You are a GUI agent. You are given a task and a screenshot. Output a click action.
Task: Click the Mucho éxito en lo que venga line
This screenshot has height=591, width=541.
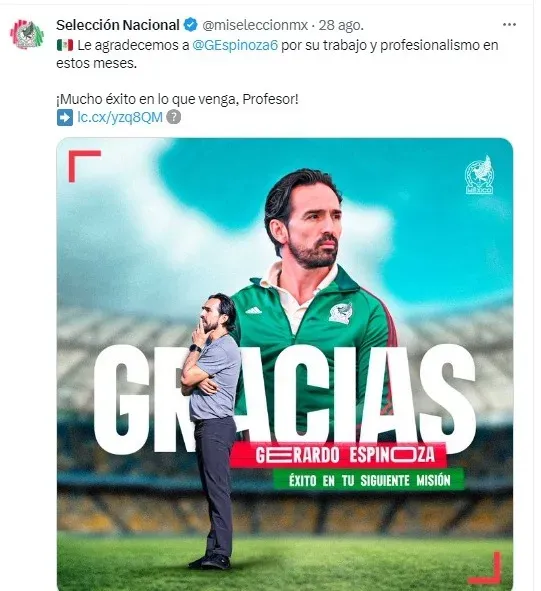coord(177,99)
